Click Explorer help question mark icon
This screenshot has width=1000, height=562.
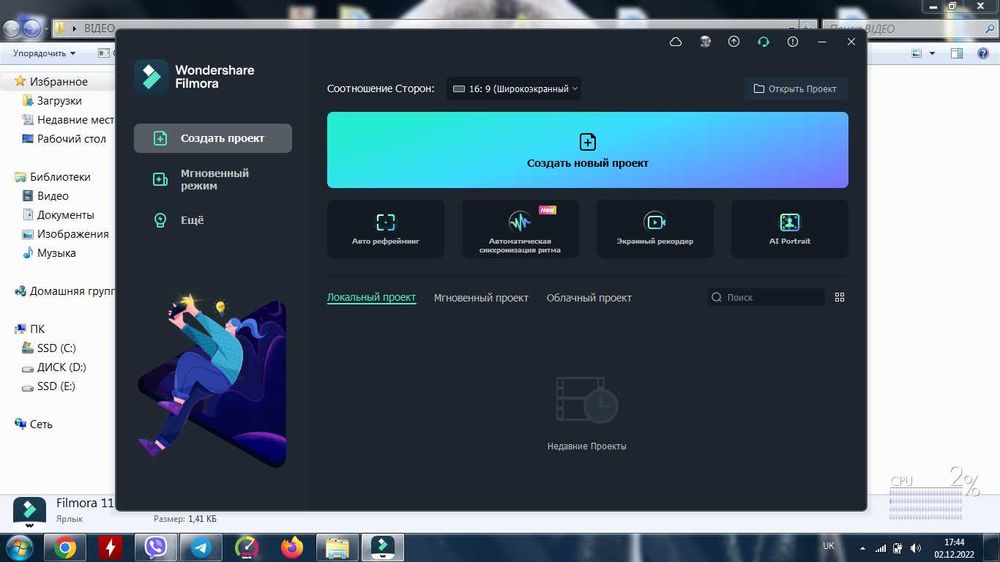coord(983,54)
